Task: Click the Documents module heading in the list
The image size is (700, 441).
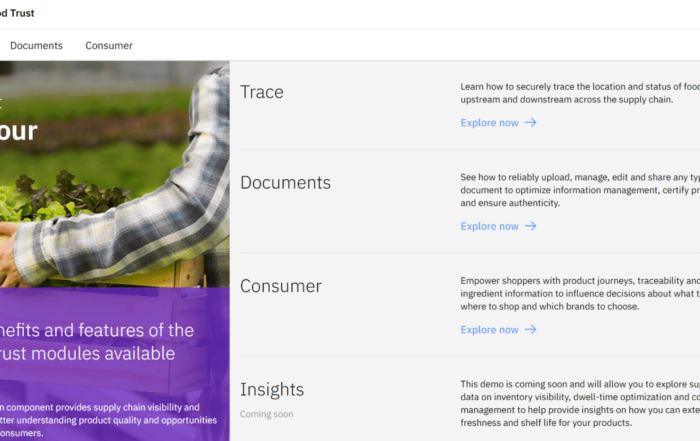Action: click(x=285, y=183)
